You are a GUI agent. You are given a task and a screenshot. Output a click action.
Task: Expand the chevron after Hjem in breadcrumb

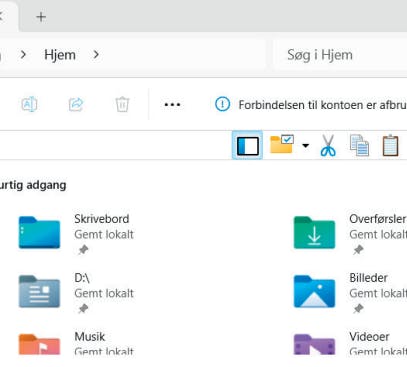(96, 54)
